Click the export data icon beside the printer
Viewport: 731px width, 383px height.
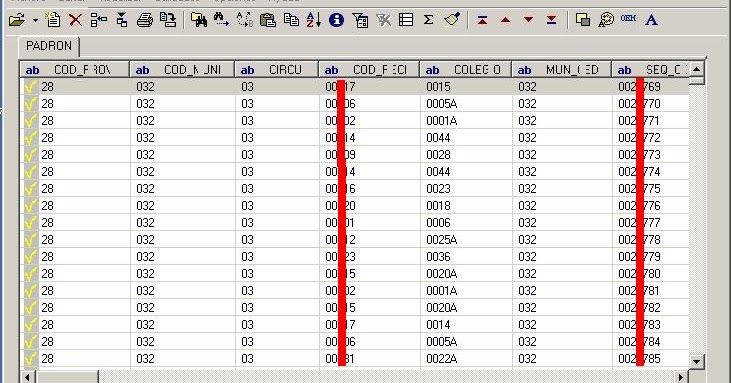(x=168, y=20)
